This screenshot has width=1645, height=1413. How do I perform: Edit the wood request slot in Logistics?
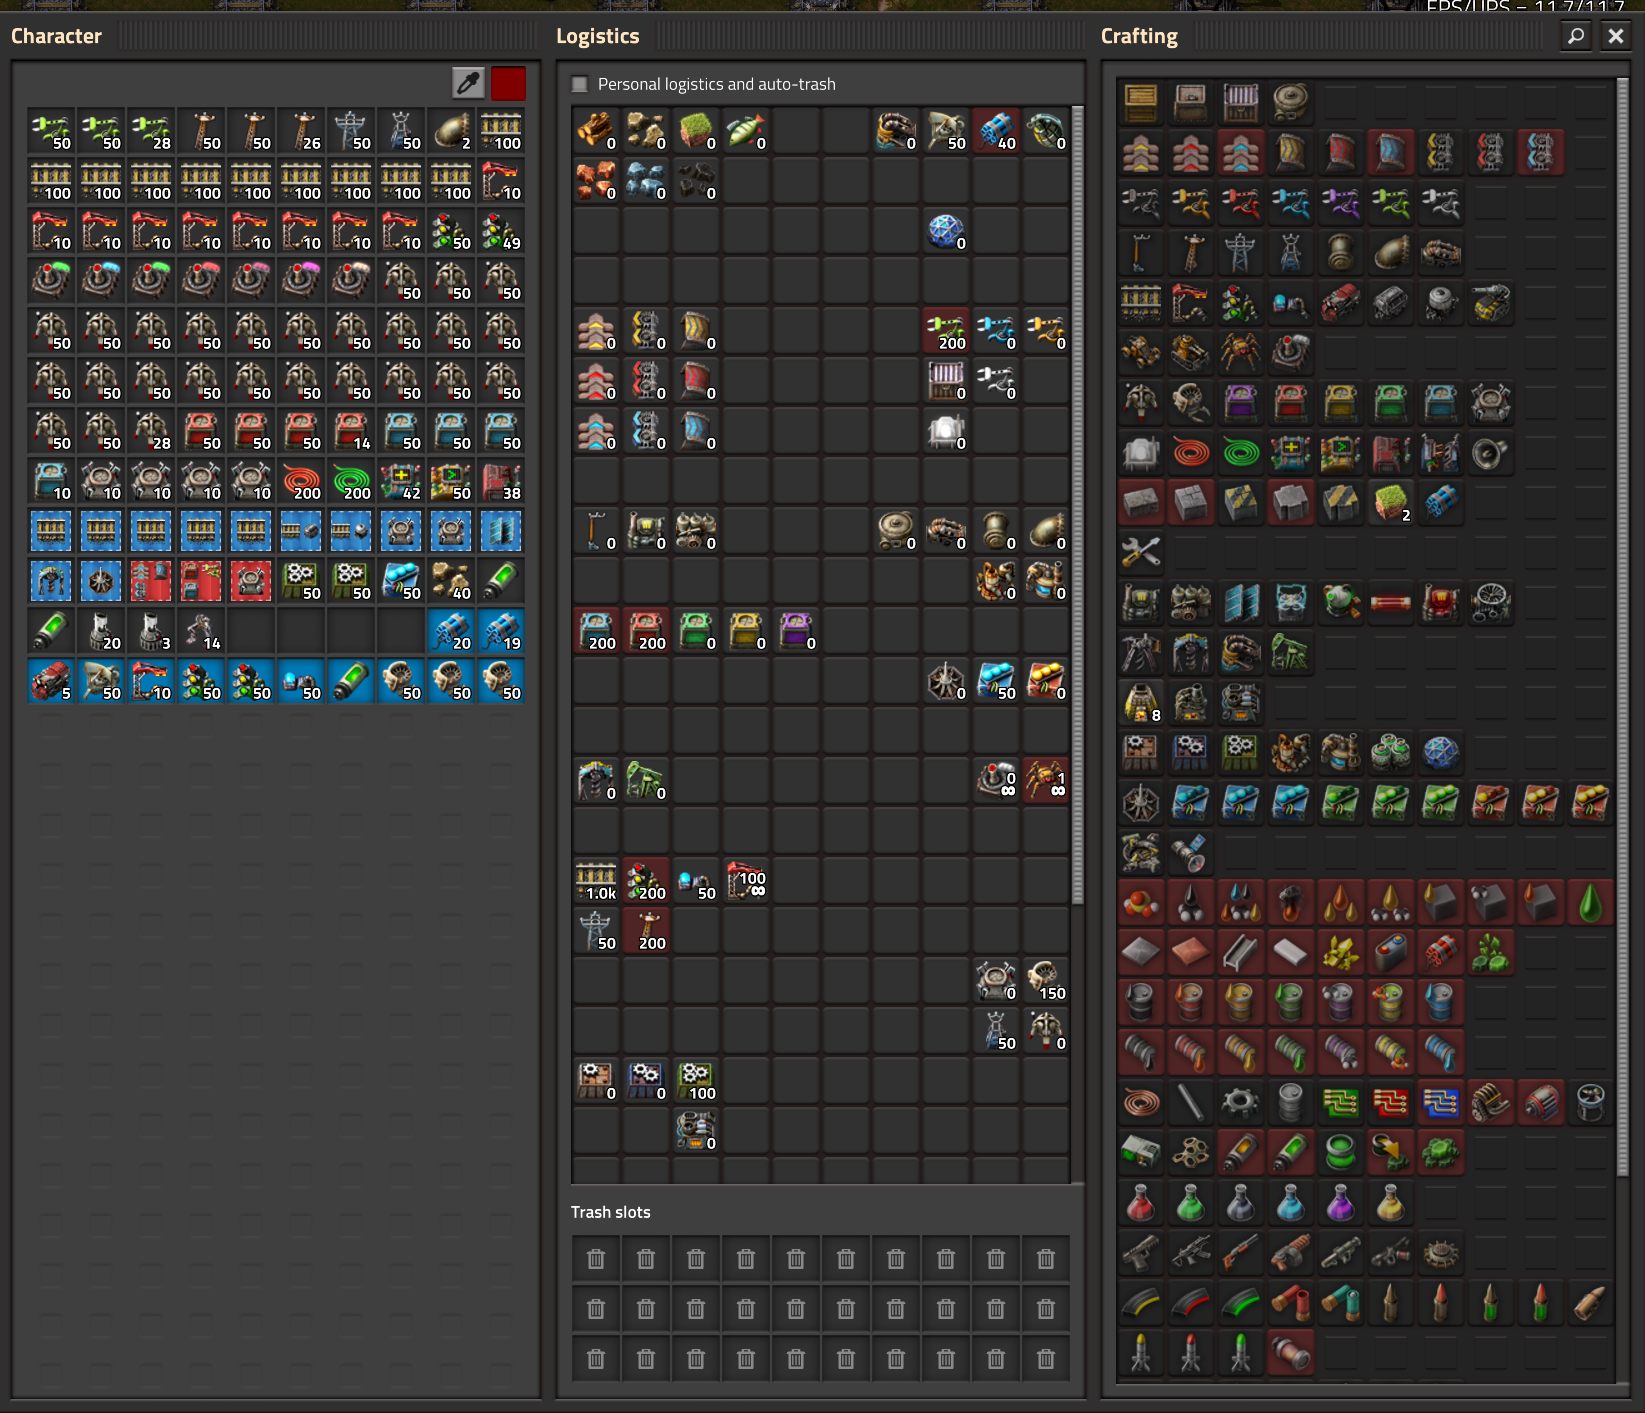(597, 131)
